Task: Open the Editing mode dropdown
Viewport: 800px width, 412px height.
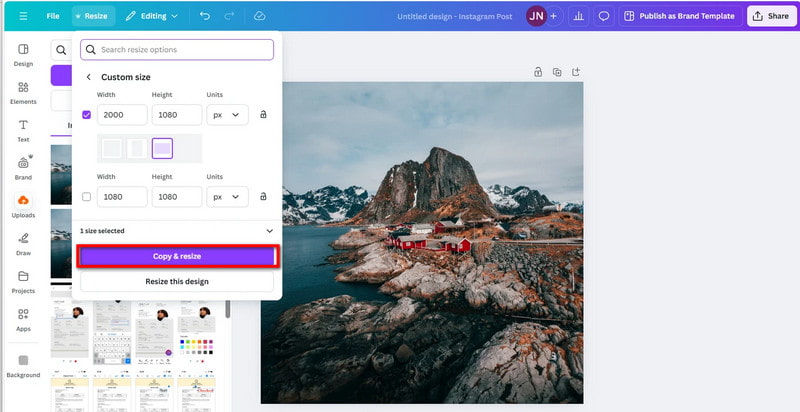Action: pyautogui.click(x=152, y=16)
